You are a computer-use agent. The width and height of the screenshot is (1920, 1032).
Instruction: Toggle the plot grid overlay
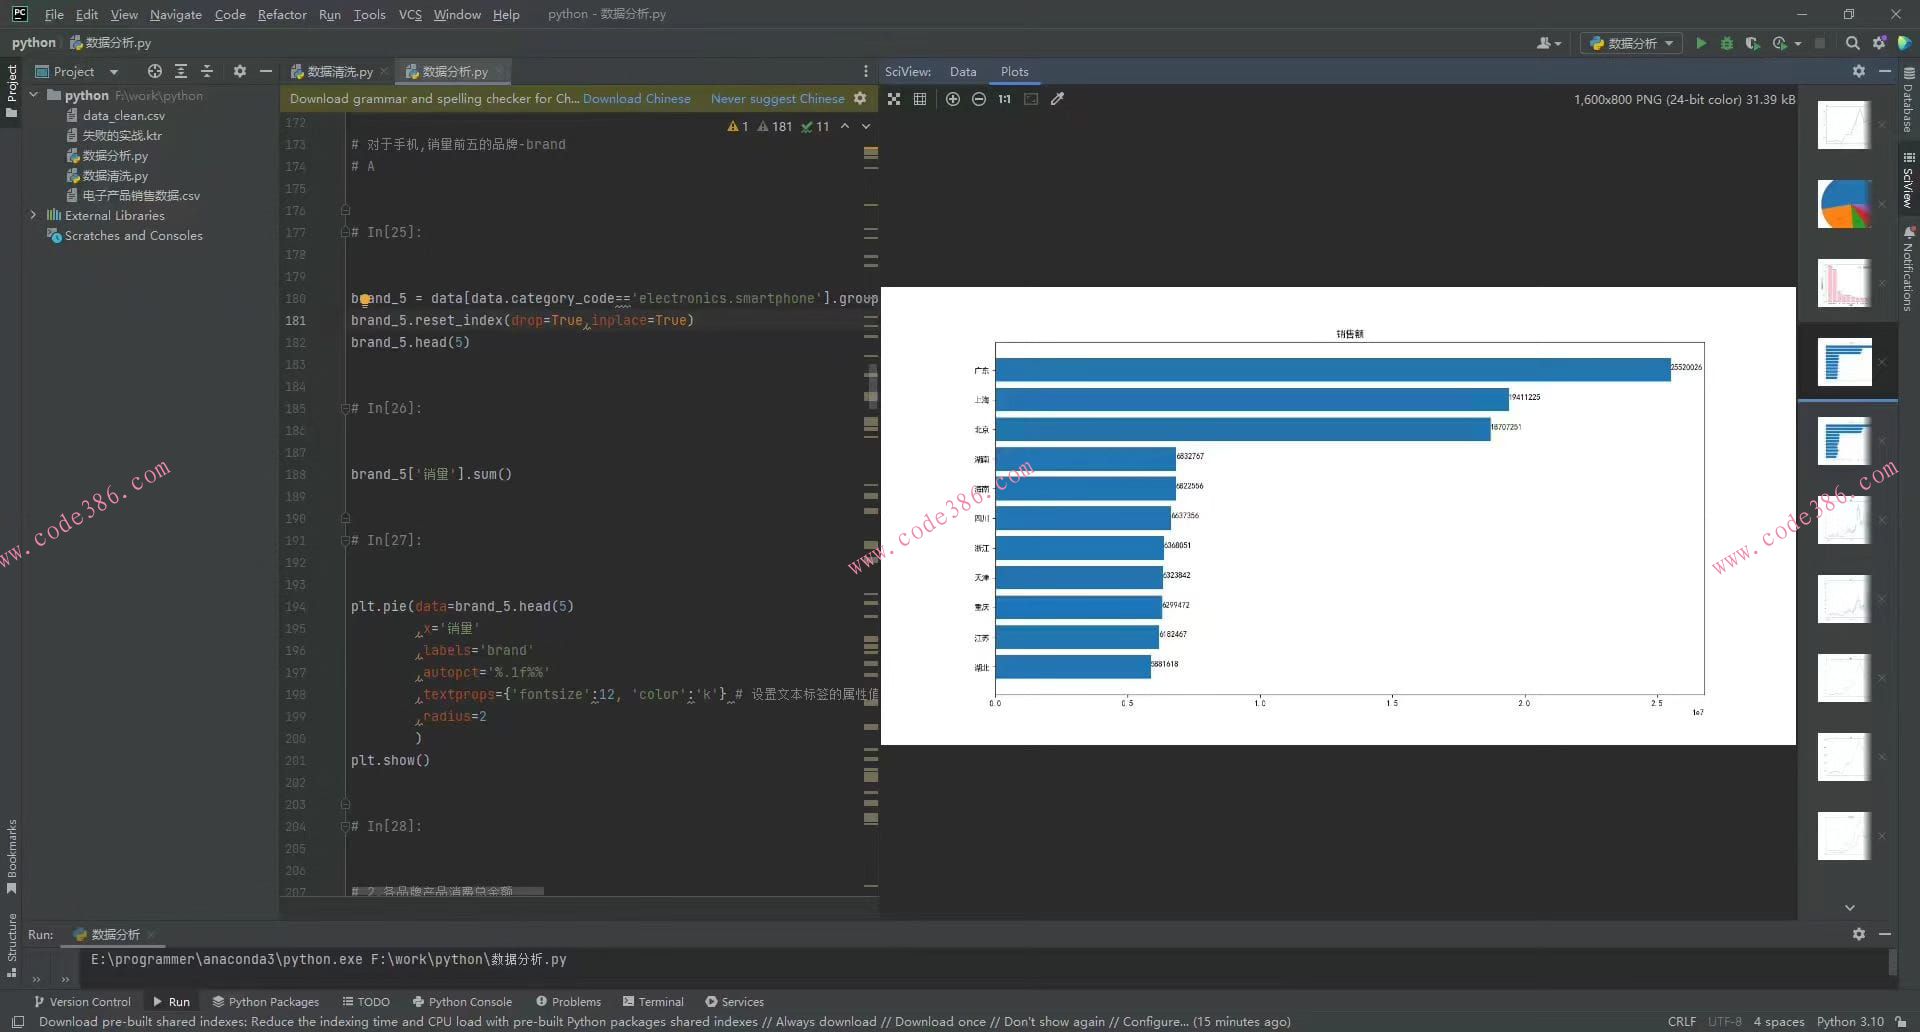(920, 99)
